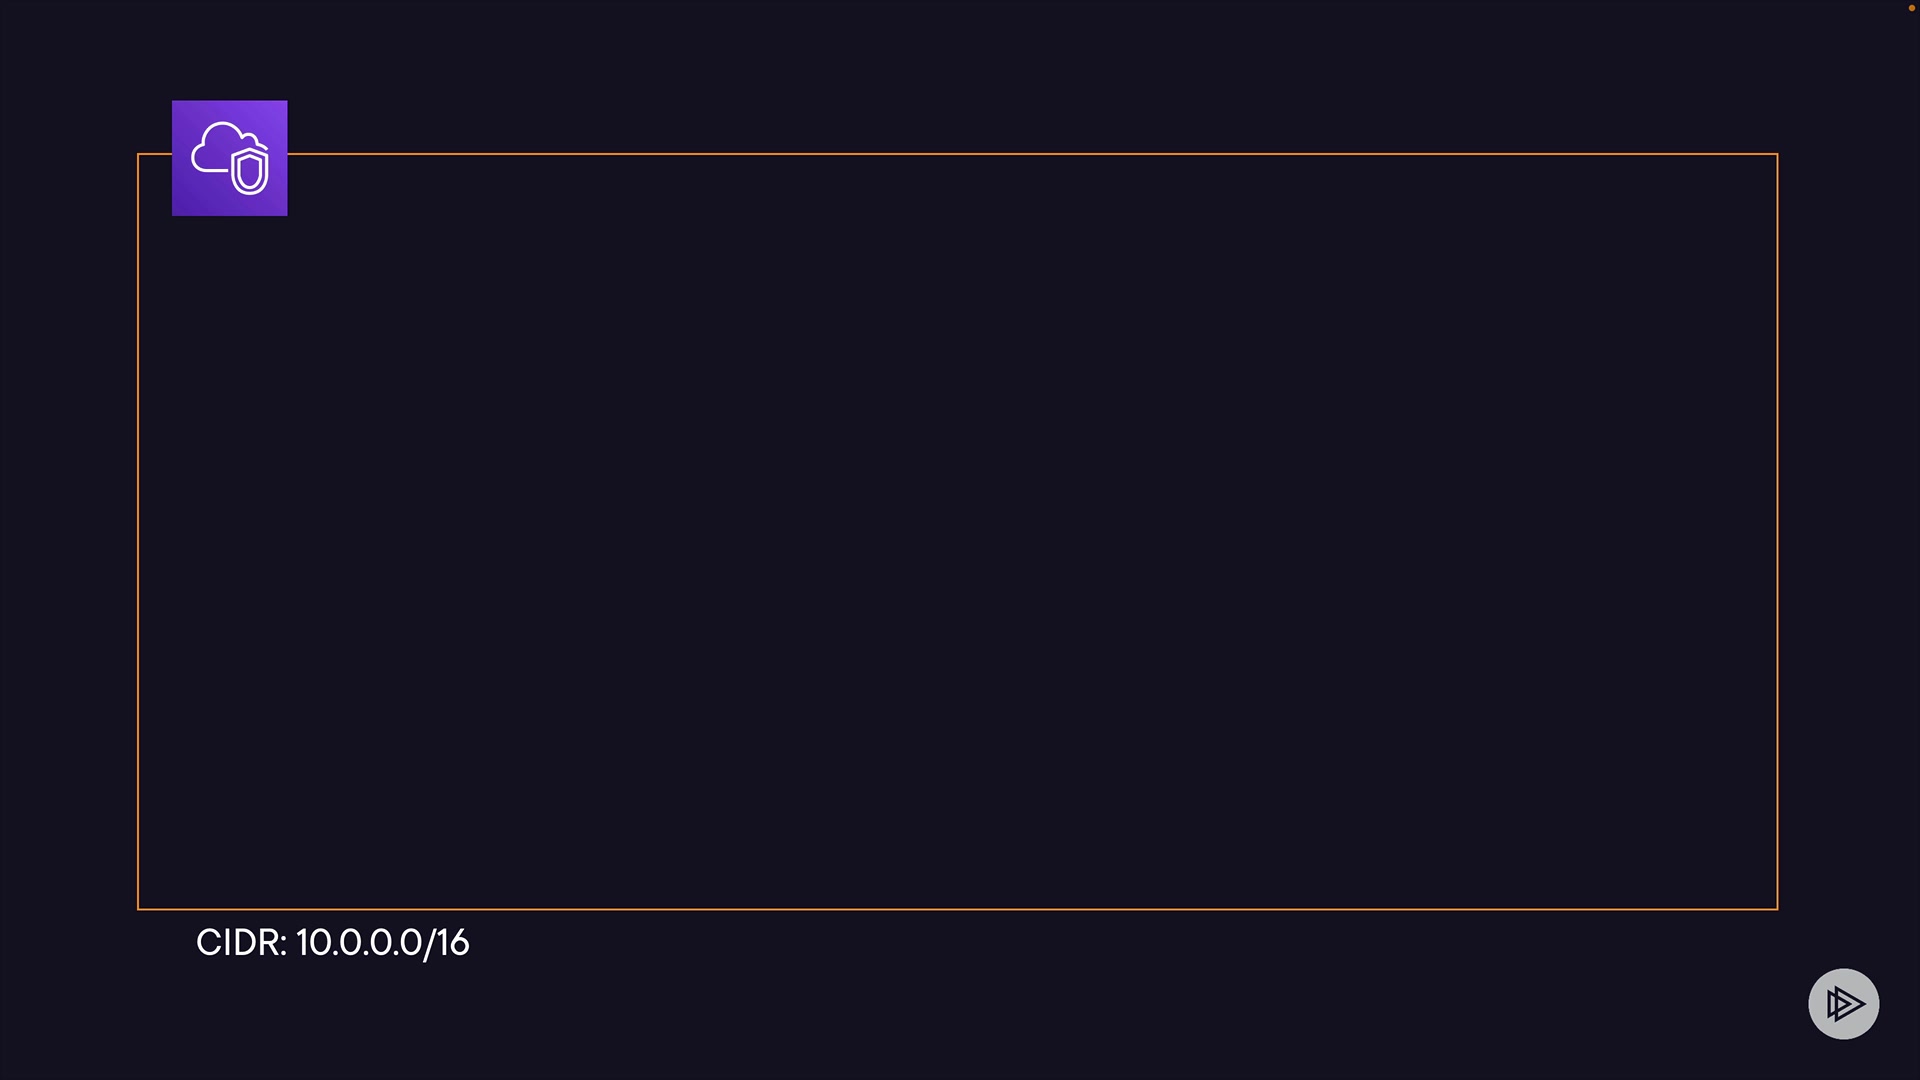
Task: Click the small orange dot in the top corner
Action: pyautogui.click(x=1912, y=8)
